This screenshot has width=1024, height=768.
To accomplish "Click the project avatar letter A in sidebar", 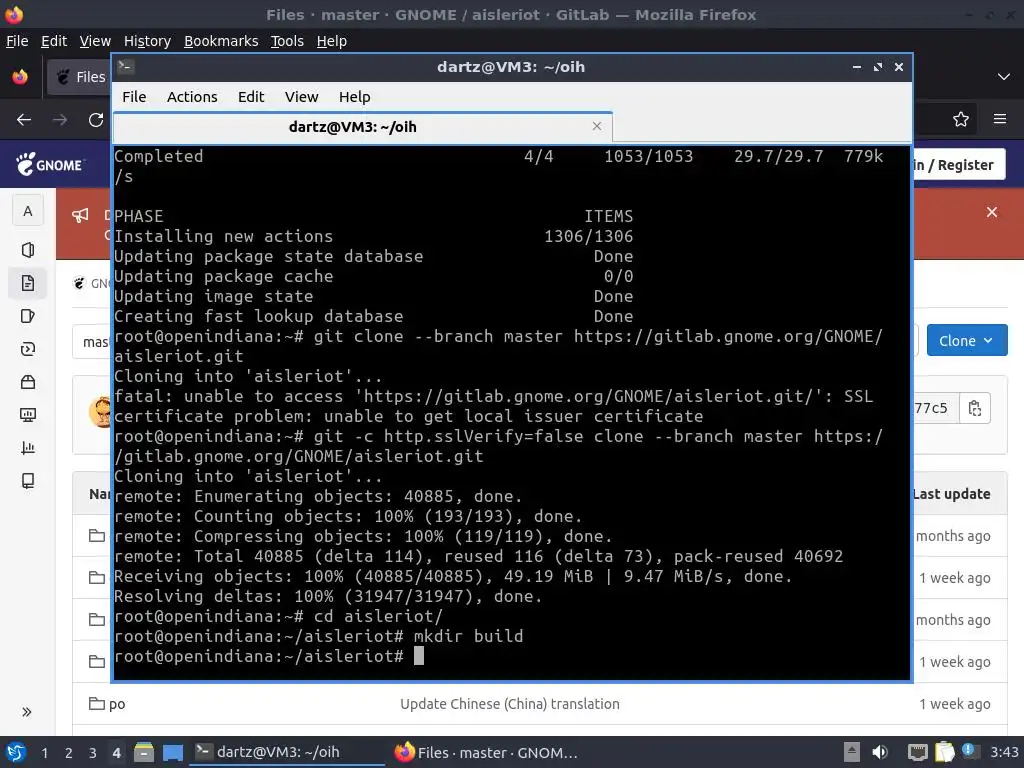I will (27, 211).
